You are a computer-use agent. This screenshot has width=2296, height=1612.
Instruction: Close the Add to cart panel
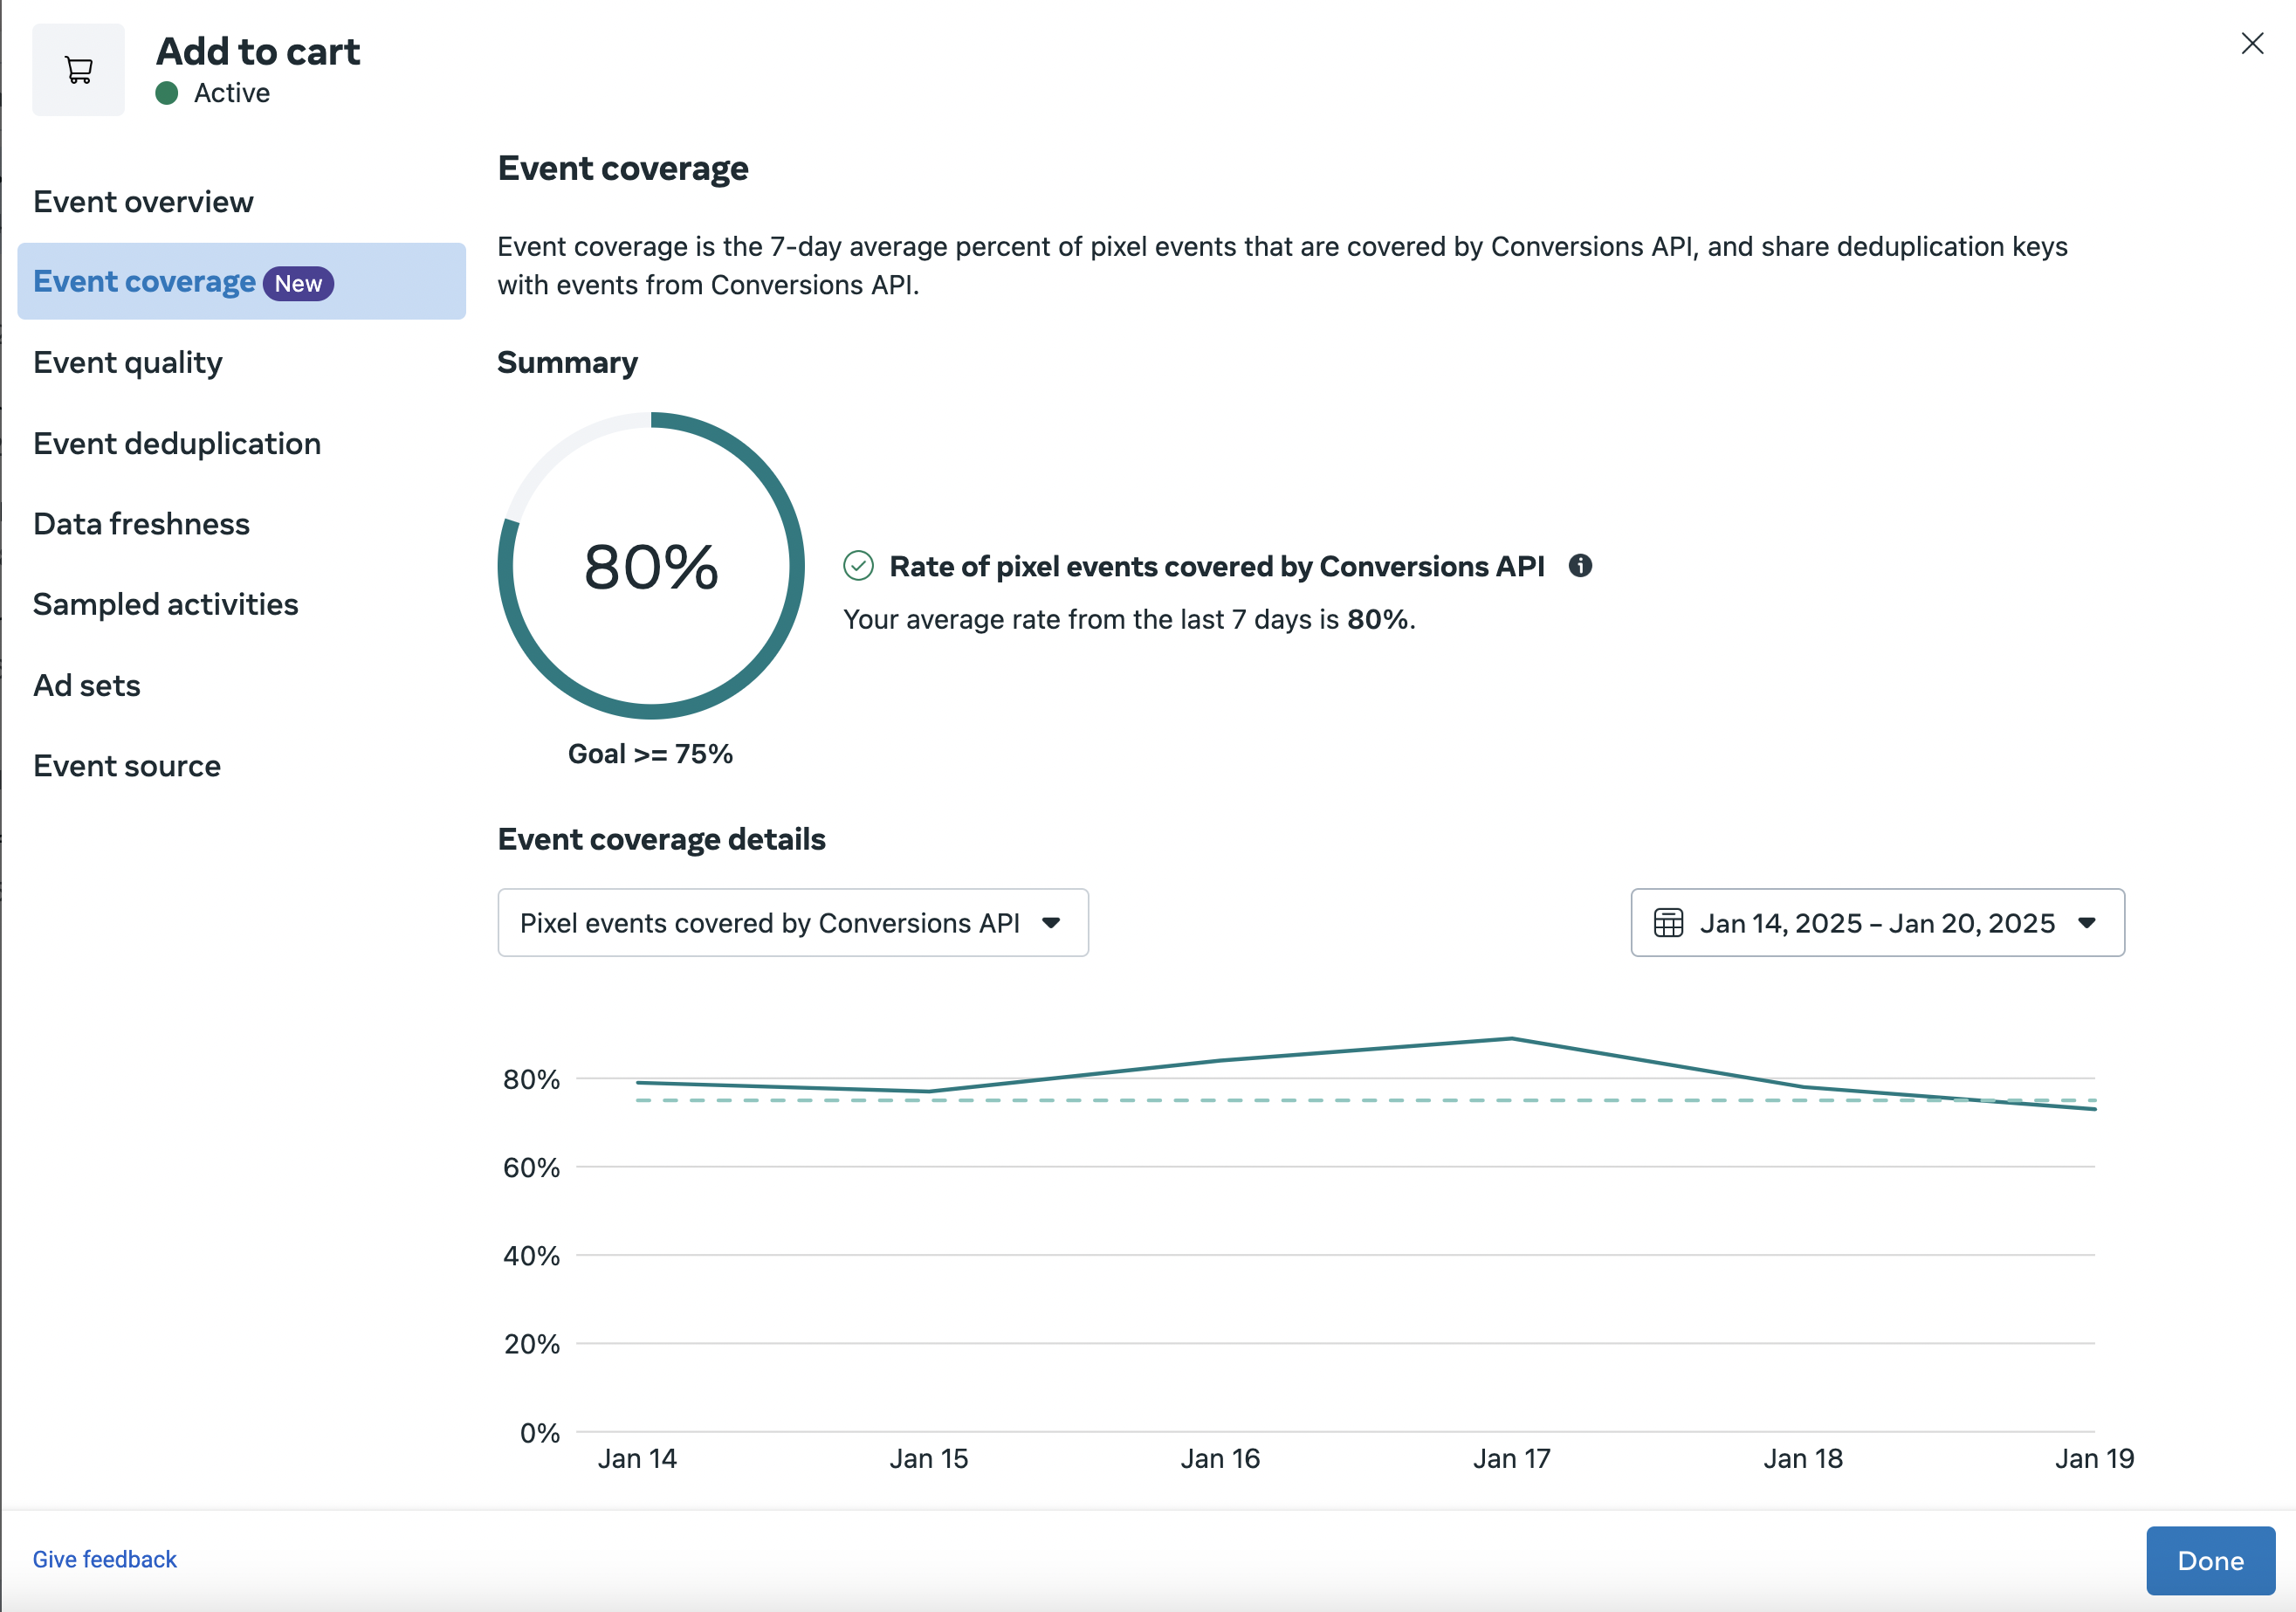(x=2252, y=43)
